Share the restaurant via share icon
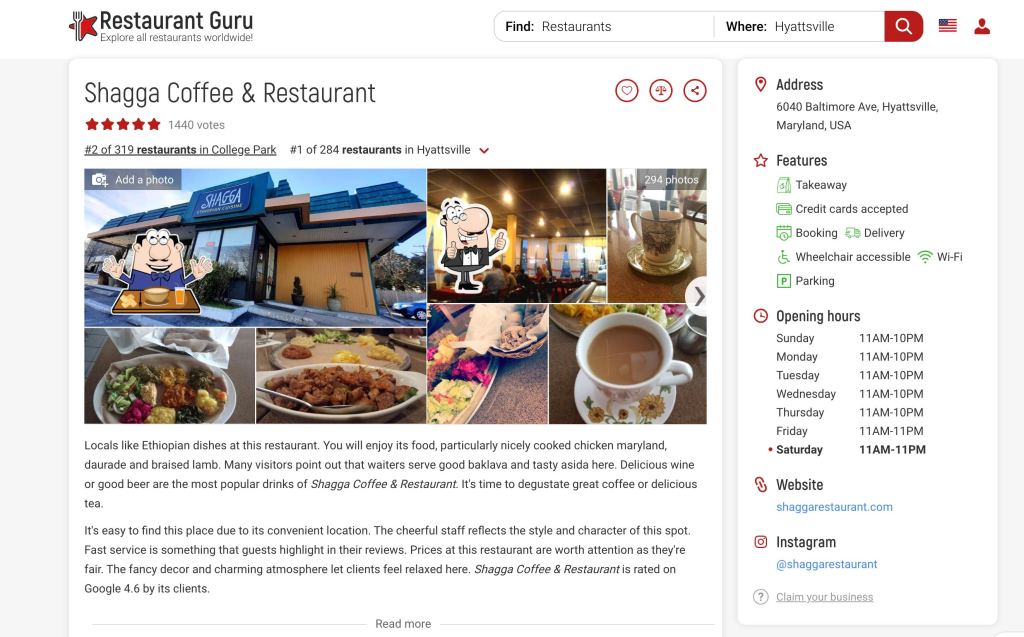 (694, 91)
